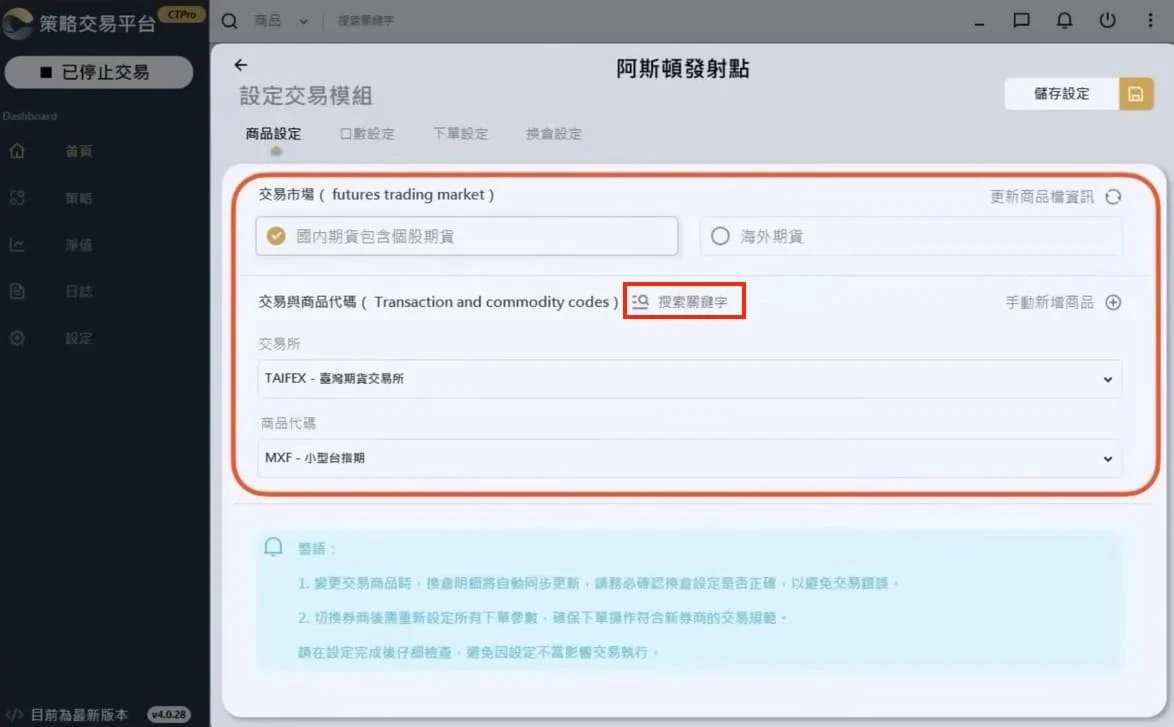Switch to the 下單設定 tab

pos(461,132)
